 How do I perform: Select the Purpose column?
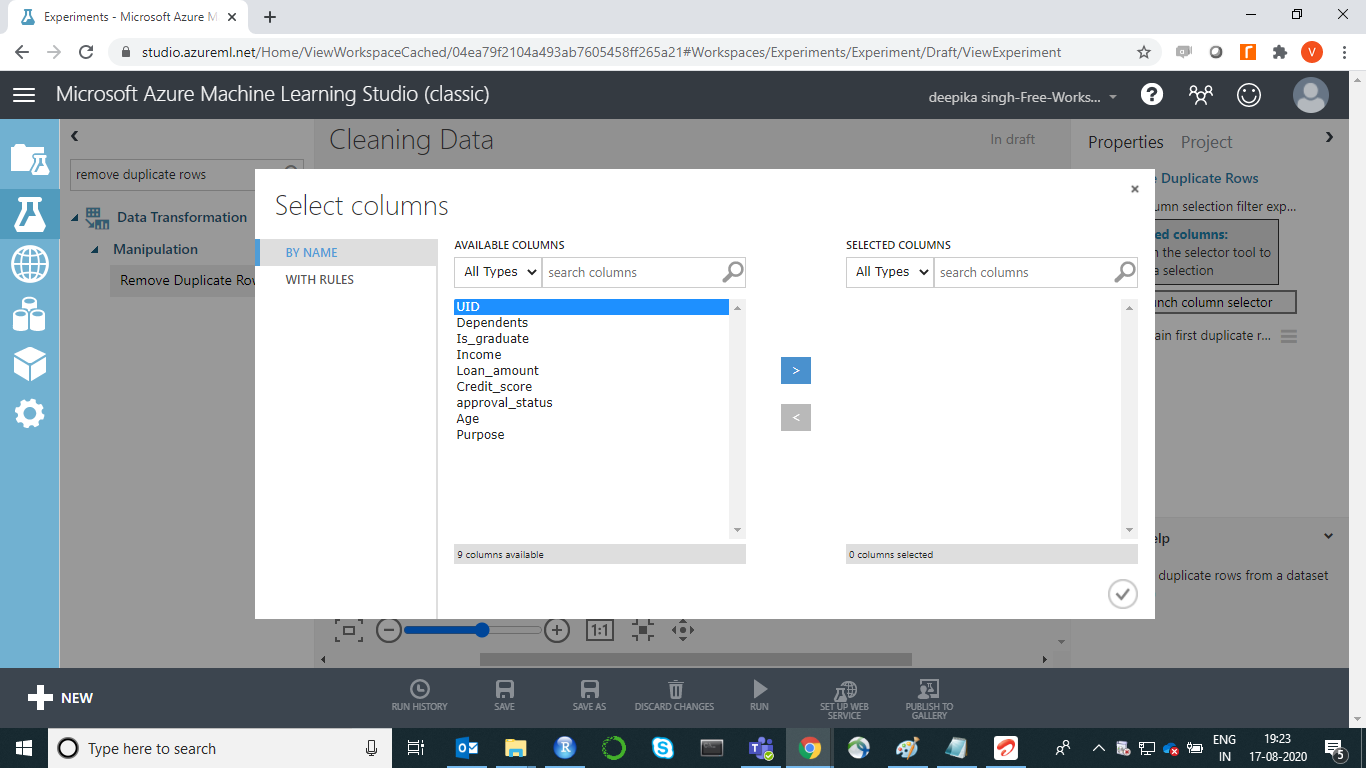592,435
